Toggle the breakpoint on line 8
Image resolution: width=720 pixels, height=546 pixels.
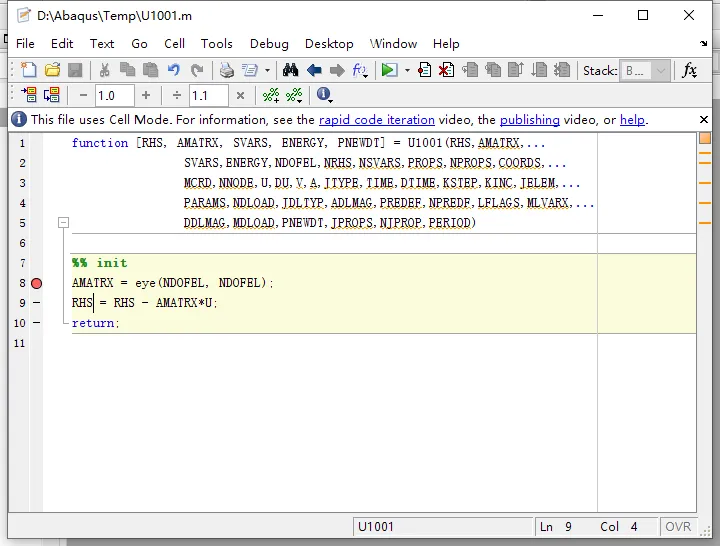(x=36, y=283)
